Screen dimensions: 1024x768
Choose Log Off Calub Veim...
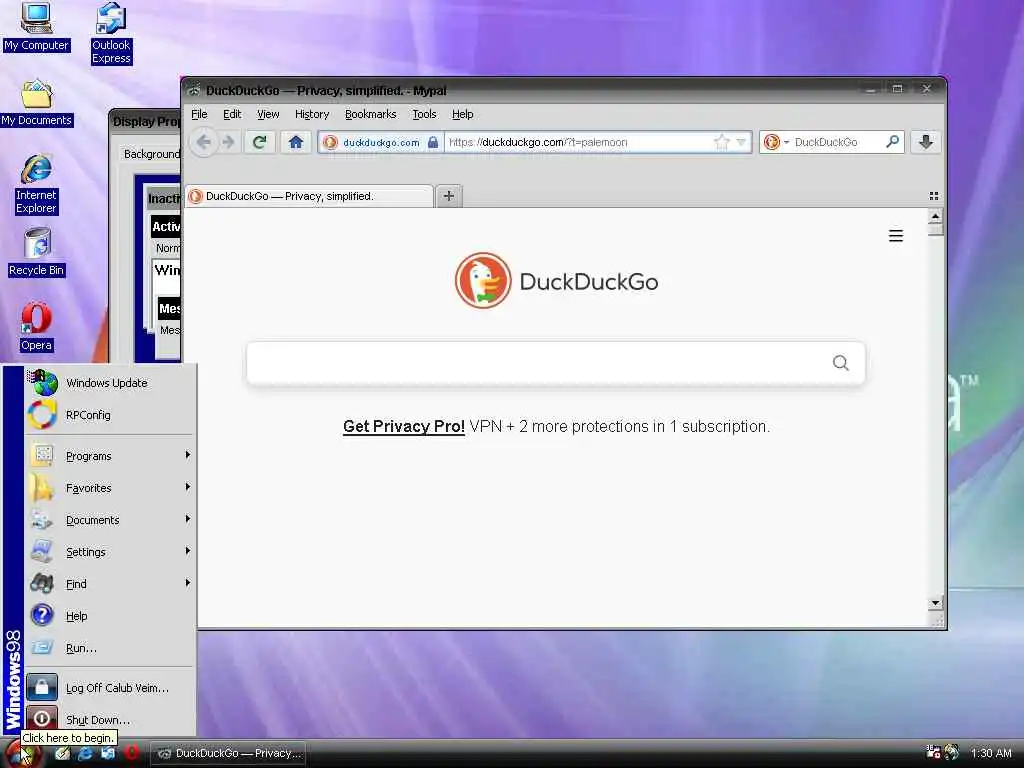click(111, 687)
